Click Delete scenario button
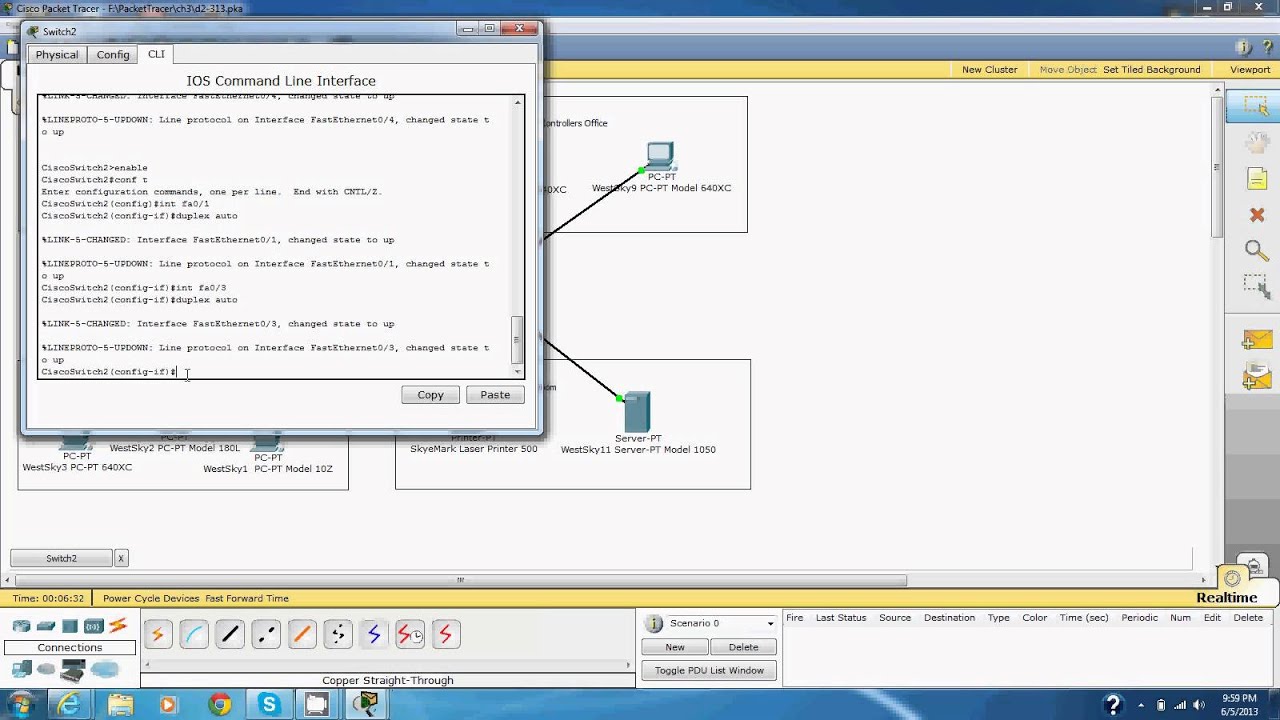1280x720 pixels. (743, 647)
